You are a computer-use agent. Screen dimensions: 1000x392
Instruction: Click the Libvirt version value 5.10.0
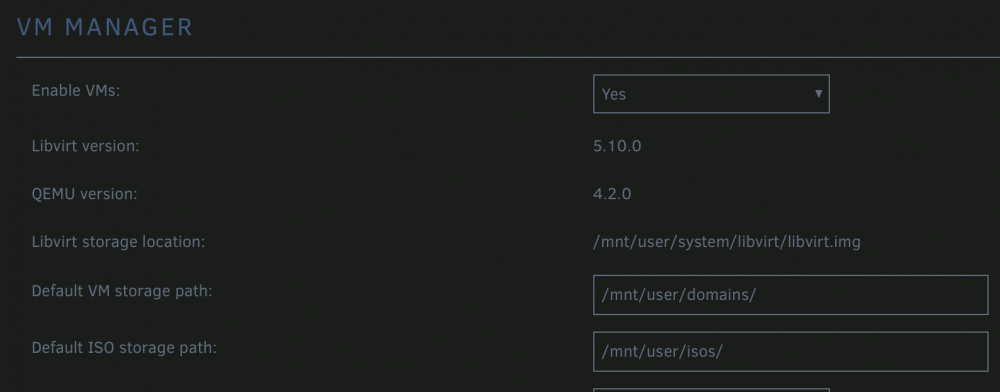(x=617, y=147)
